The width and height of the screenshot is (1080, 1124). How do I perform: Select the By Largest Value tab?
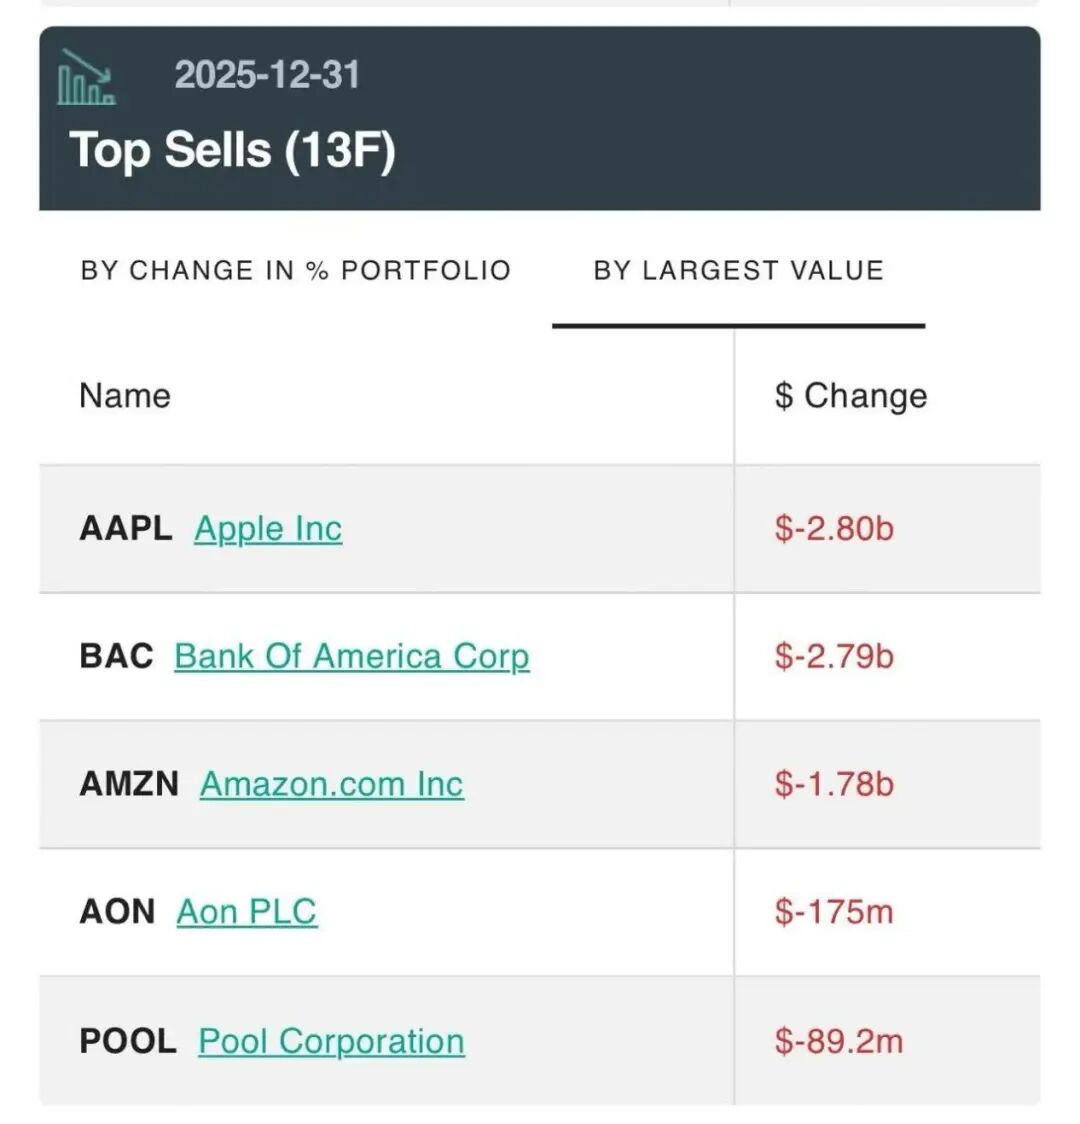(x=738, y=271)
